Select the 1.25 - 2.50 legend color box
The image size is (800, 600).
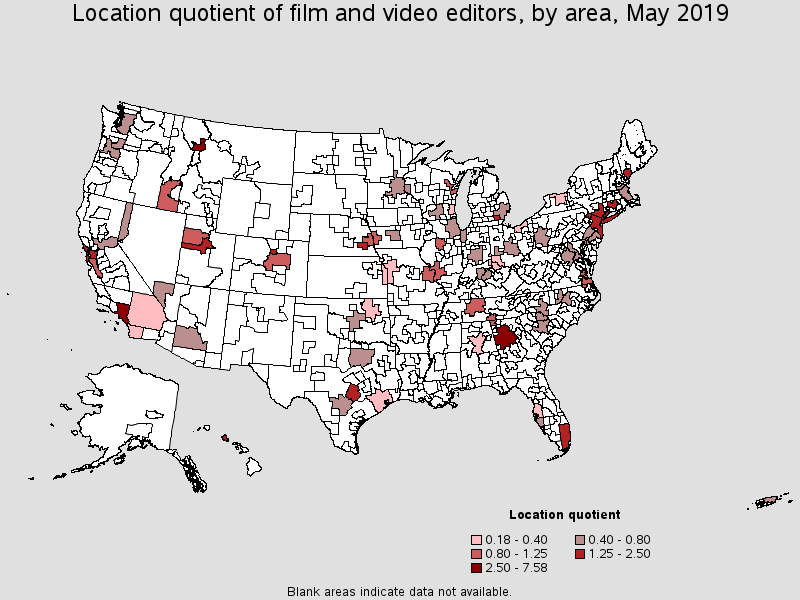[580, 553]
